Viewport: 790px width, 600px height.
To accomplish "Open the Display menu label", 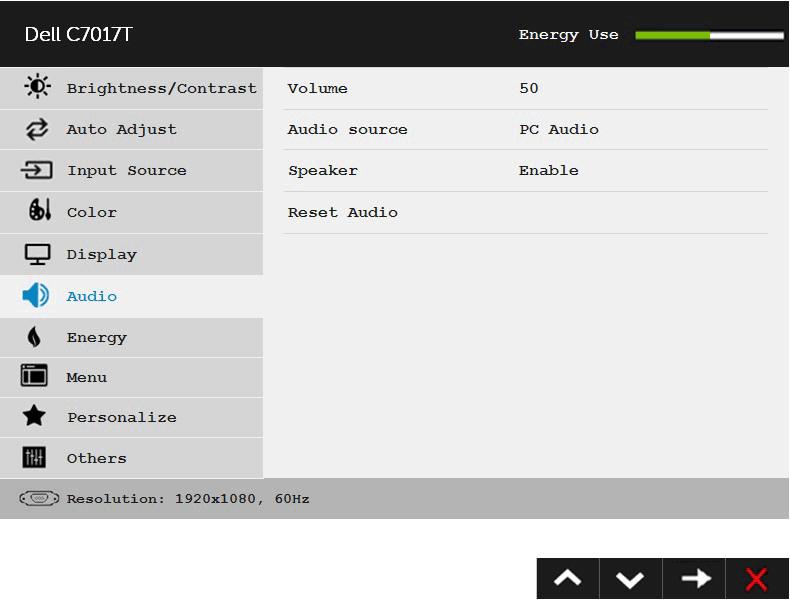I will click(x=102, y=254).
